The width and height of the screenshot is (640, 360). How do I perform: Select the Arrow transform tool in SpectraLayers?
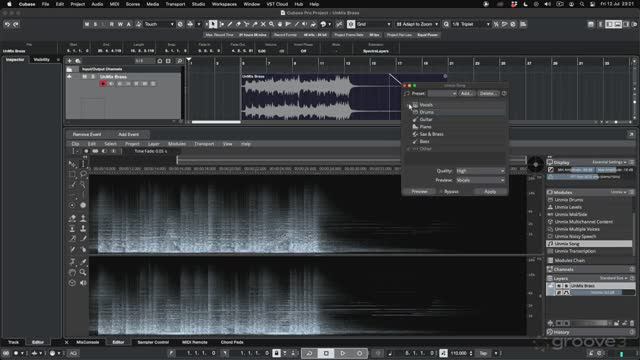tap(72, 164)
